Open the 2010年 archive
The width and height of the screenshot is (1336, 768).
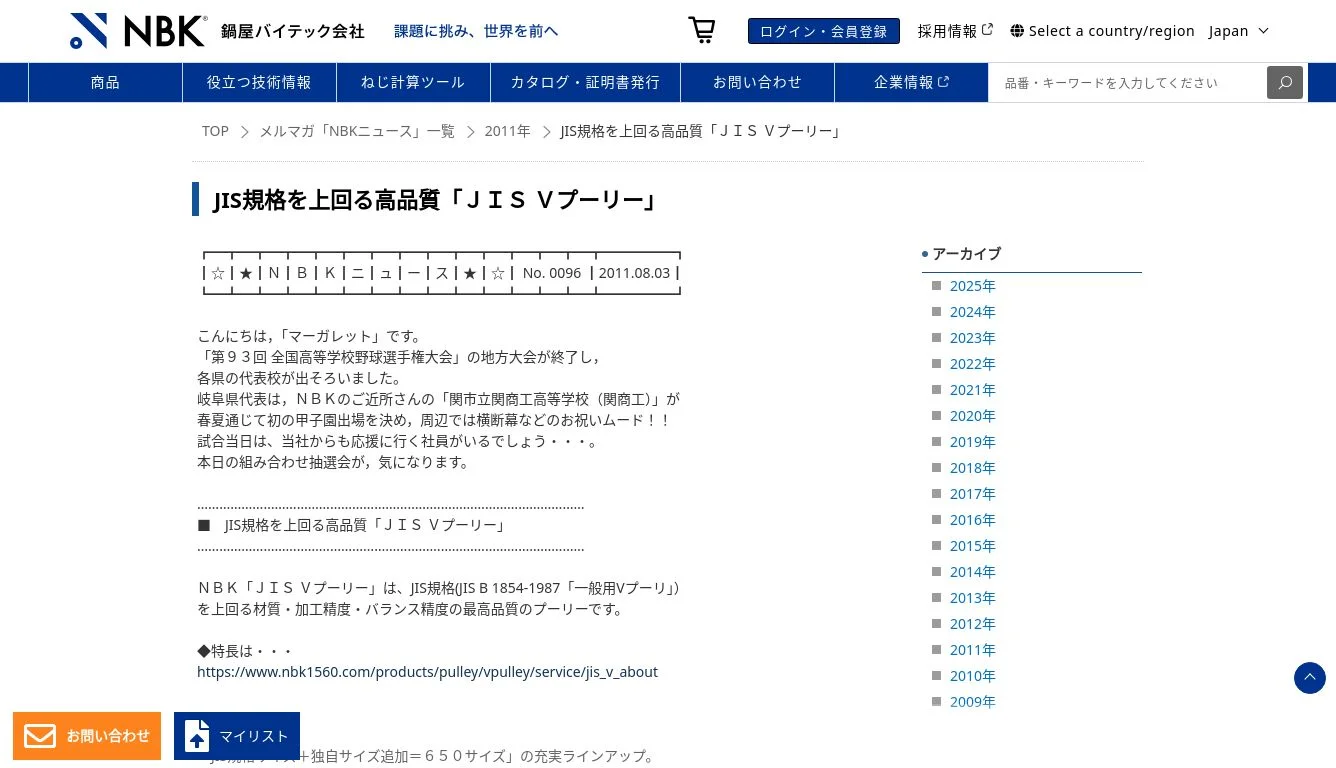[973, 676]
